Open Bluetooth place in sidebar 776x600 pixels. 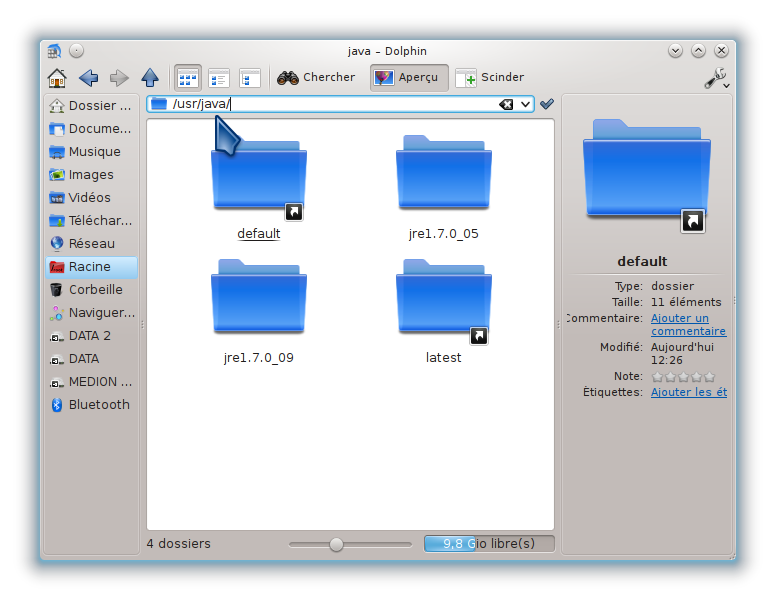[91, 404]
